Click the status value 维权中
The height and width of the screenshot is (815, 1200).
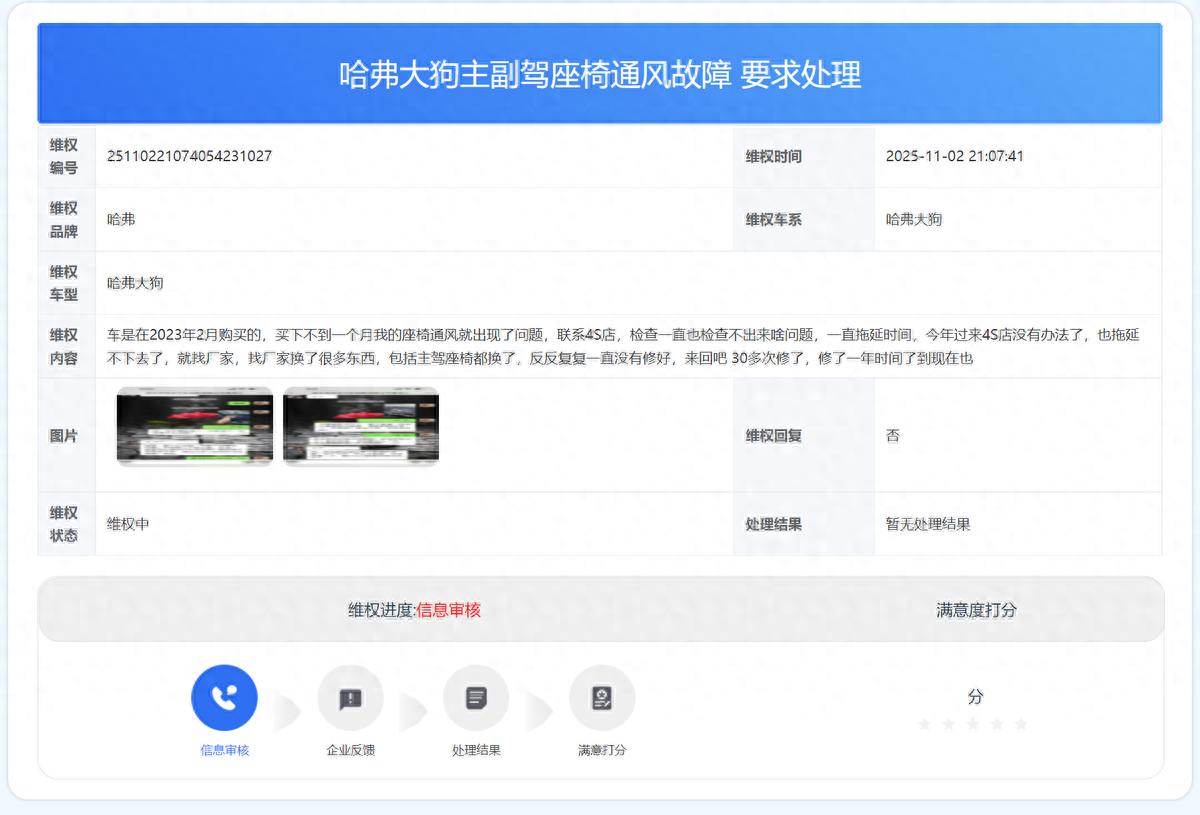tap(128, 524)
